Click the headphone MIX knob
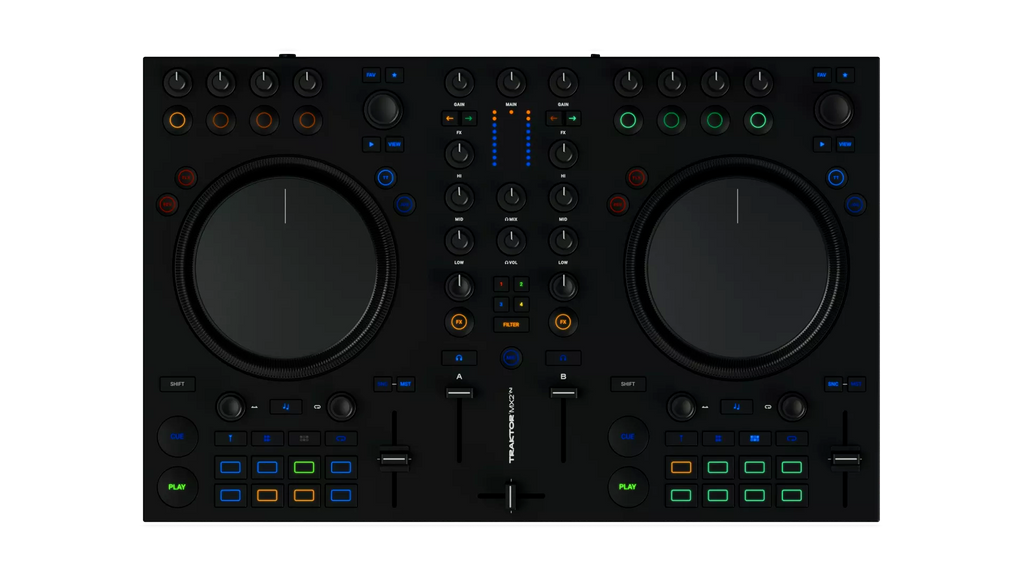 point(511,197)
